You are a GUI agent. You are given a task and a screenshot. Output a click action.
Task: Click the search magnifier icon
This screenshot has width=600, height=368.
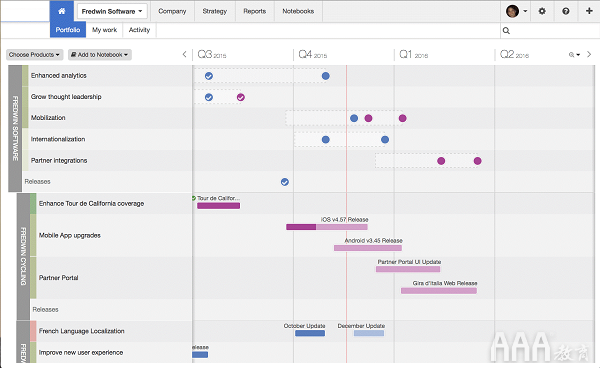506,31
